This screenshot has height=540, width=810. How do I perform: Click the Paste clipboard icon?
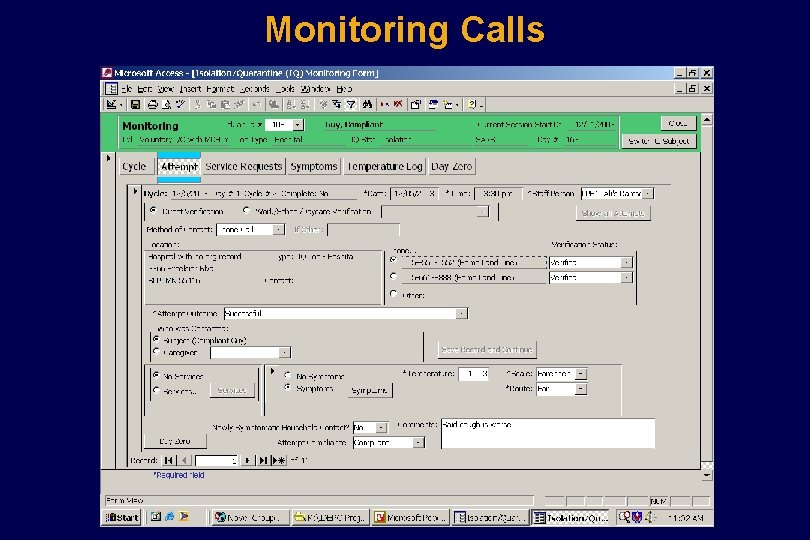tap(225, 105)
